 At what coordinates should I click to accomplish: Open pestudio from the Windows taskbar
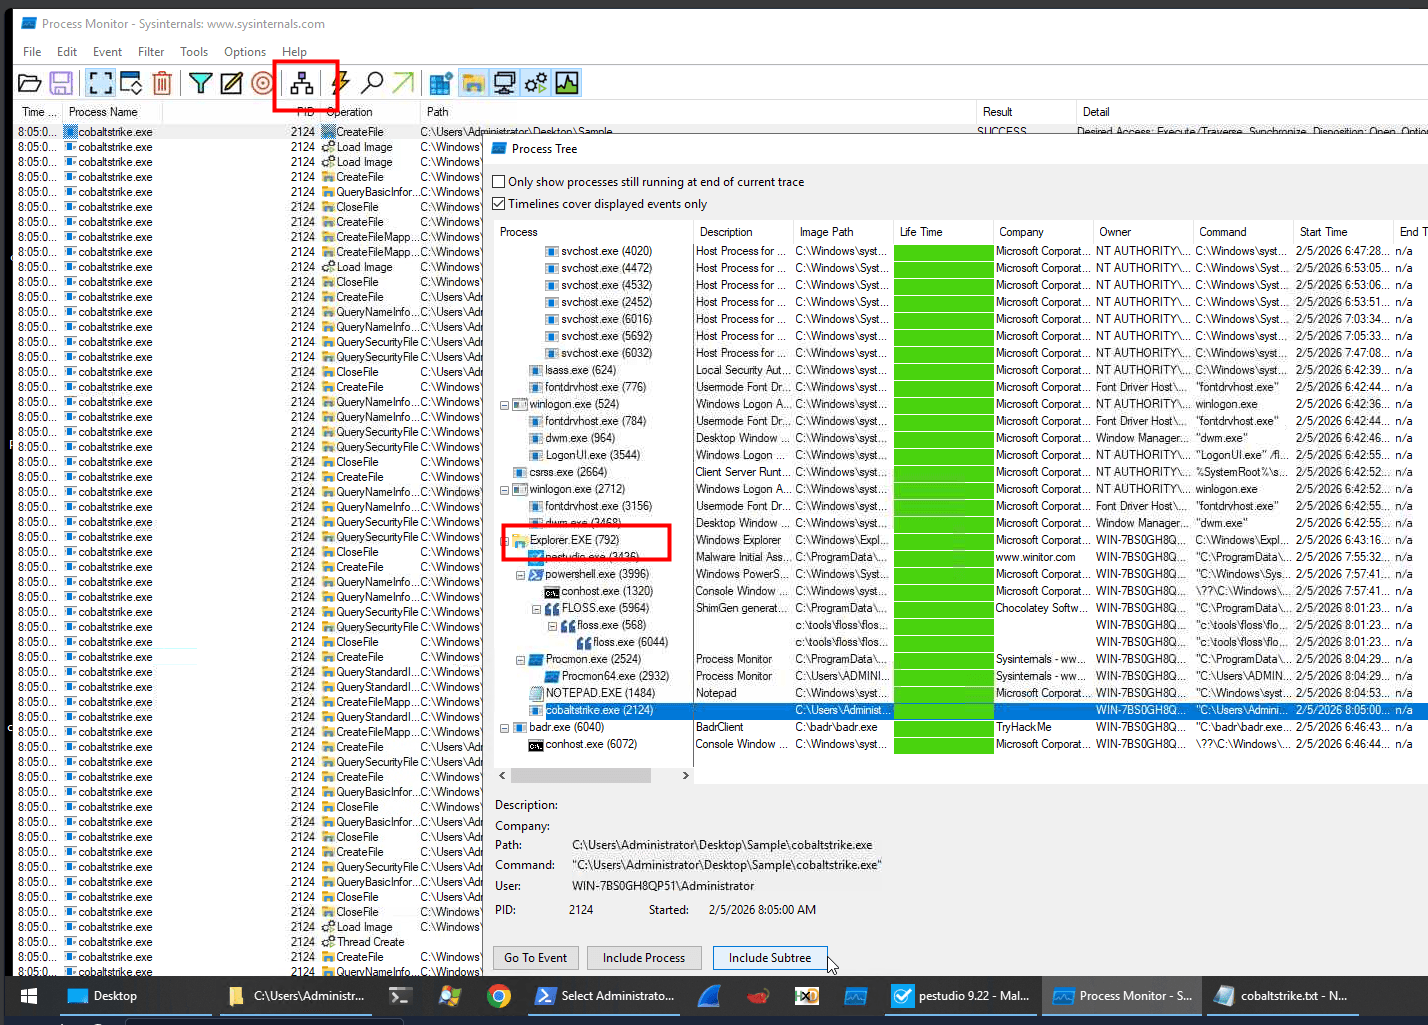(x=960, y=996)
